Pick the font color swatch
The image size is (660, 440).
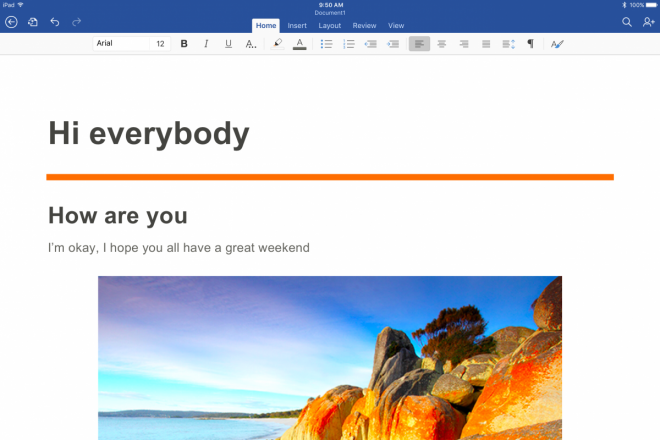pos(299,44)
